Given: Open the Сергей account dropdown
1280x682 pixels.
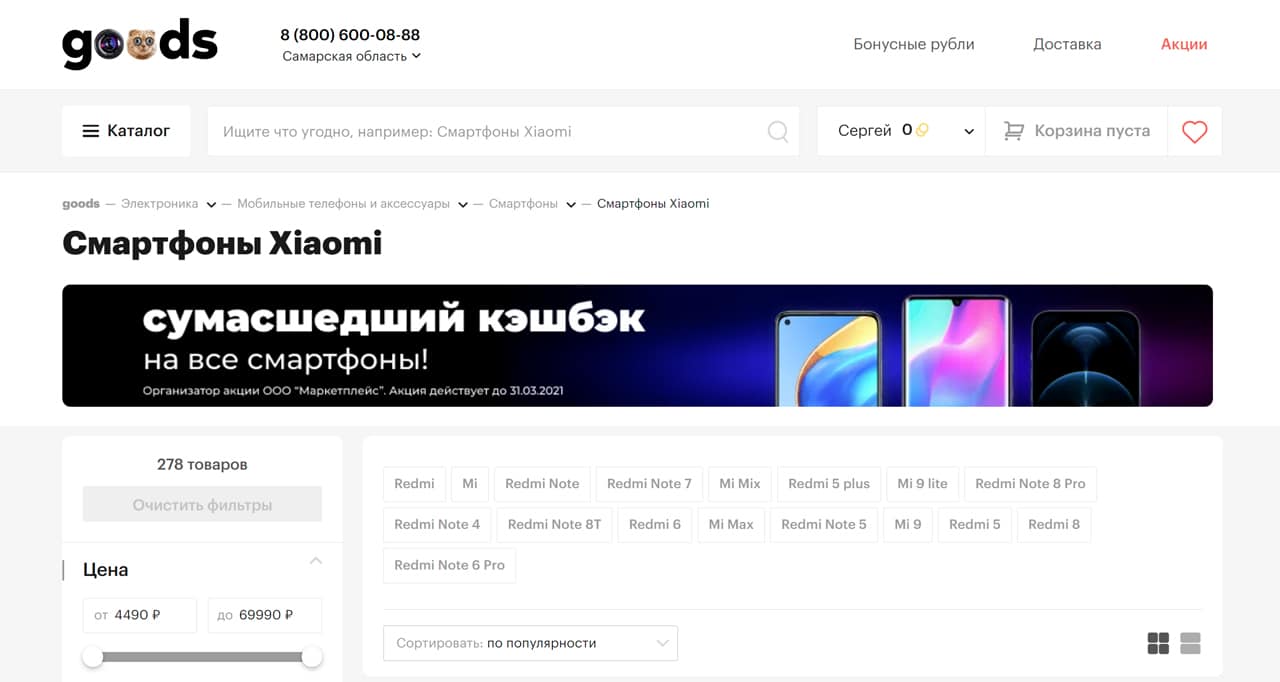Looking at the screenshot, I should point(901,131).
